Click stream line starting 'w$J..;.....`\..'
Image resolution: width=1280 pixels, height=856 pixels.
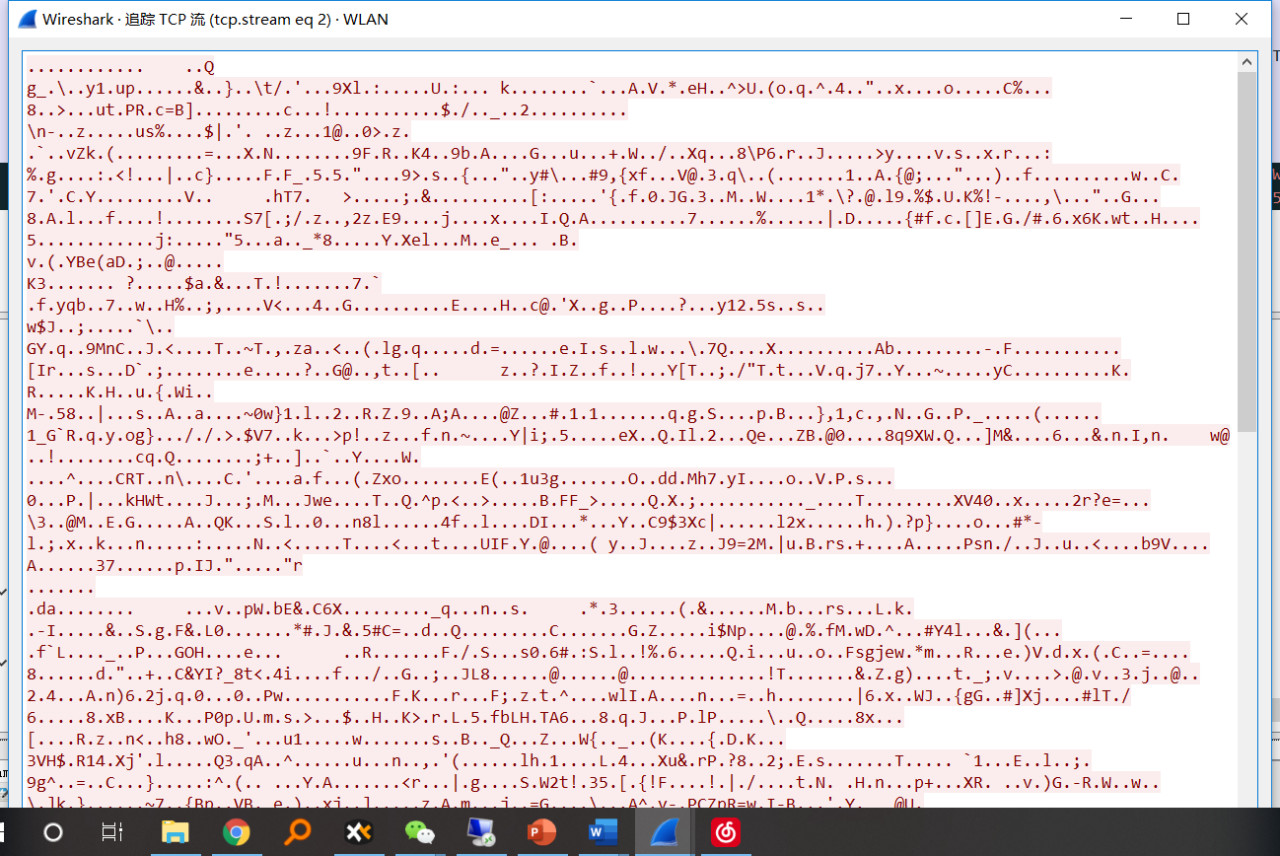pyautogui.click(x=100, y=327)
